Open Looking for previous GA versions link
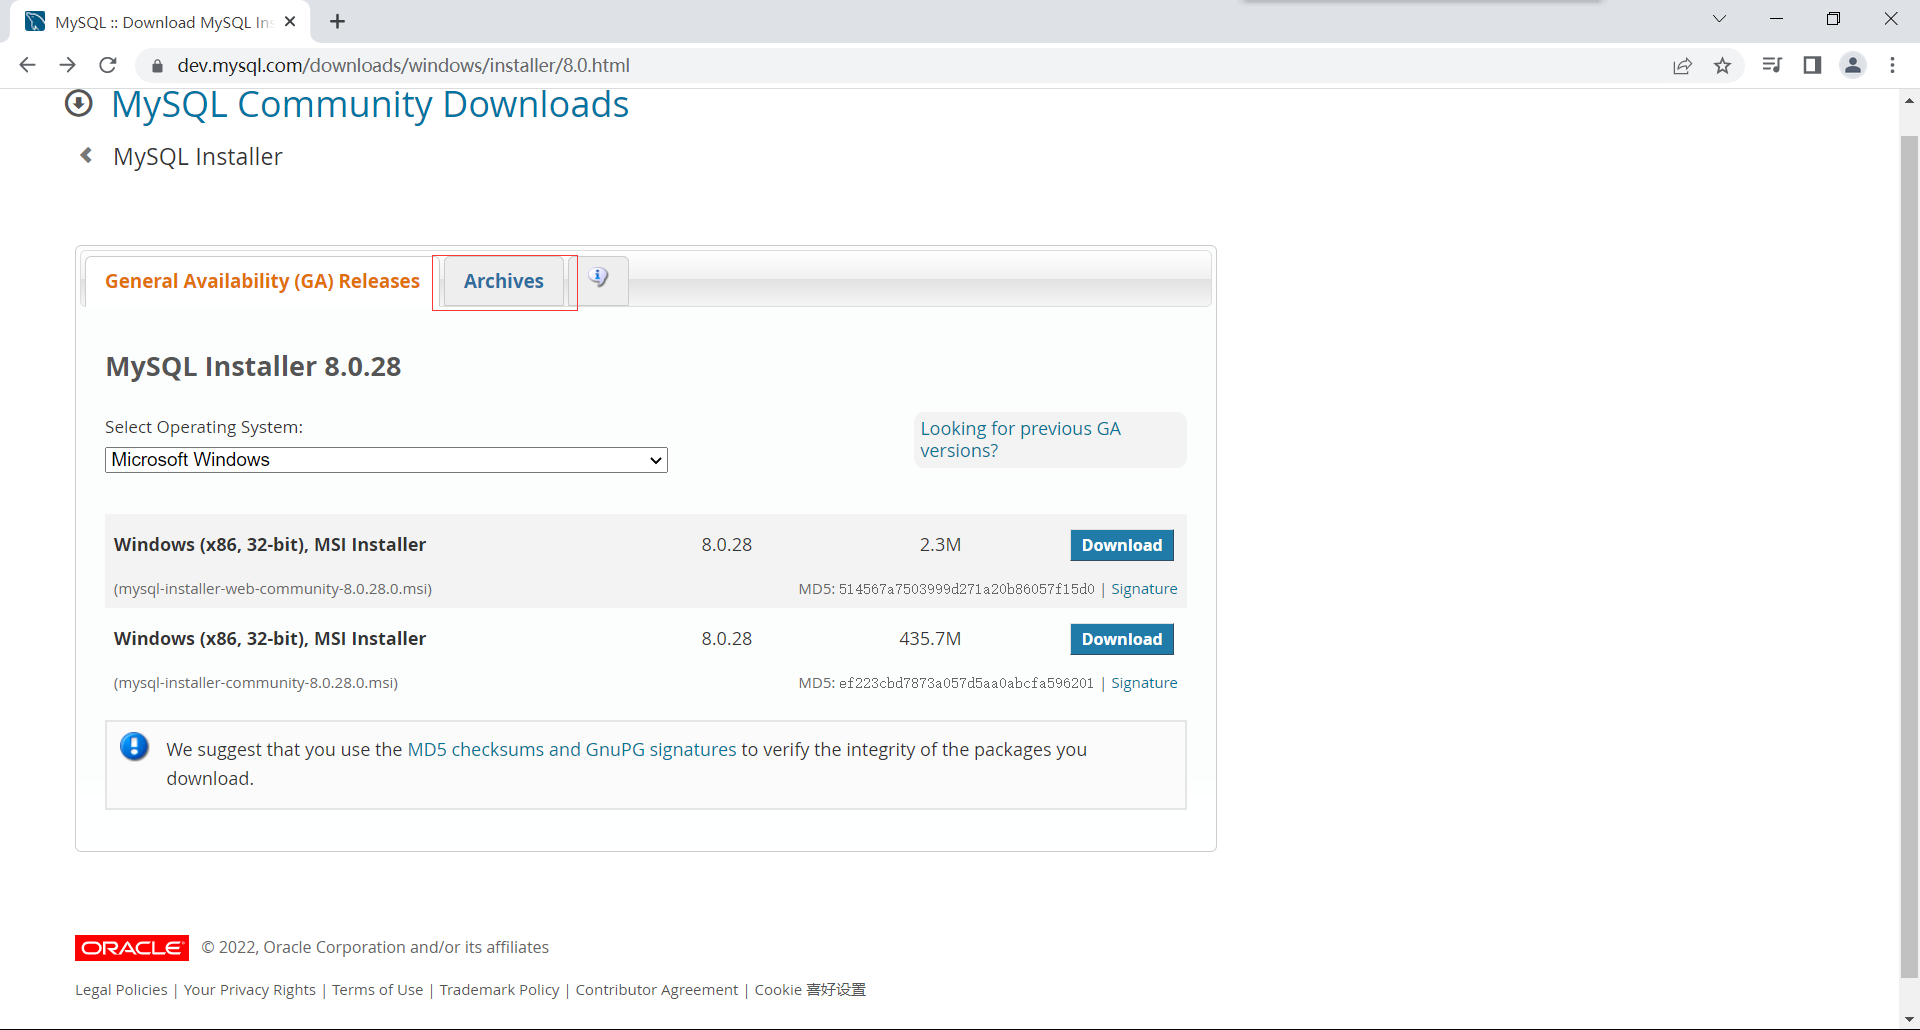Image resolution: width=1920 pixels, height=1030 pixels. pos(1019,439)
